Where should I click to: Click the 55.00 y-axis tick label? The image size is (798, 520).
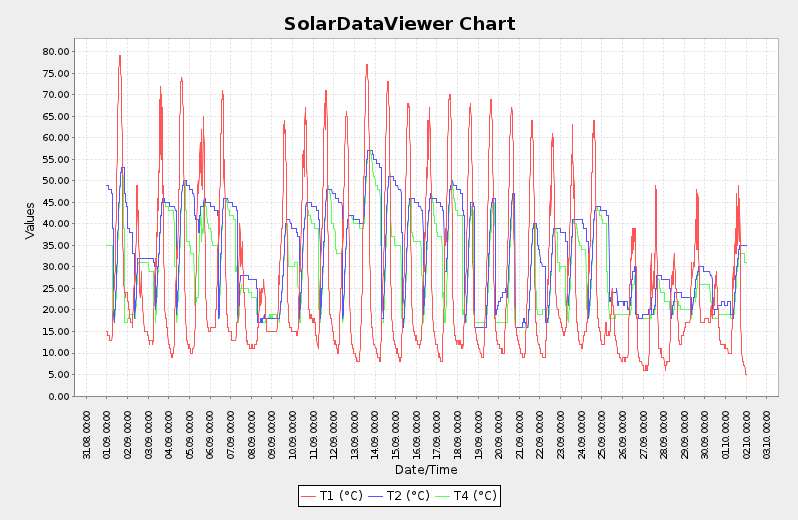pyautogui.click(x=56, y=159)
